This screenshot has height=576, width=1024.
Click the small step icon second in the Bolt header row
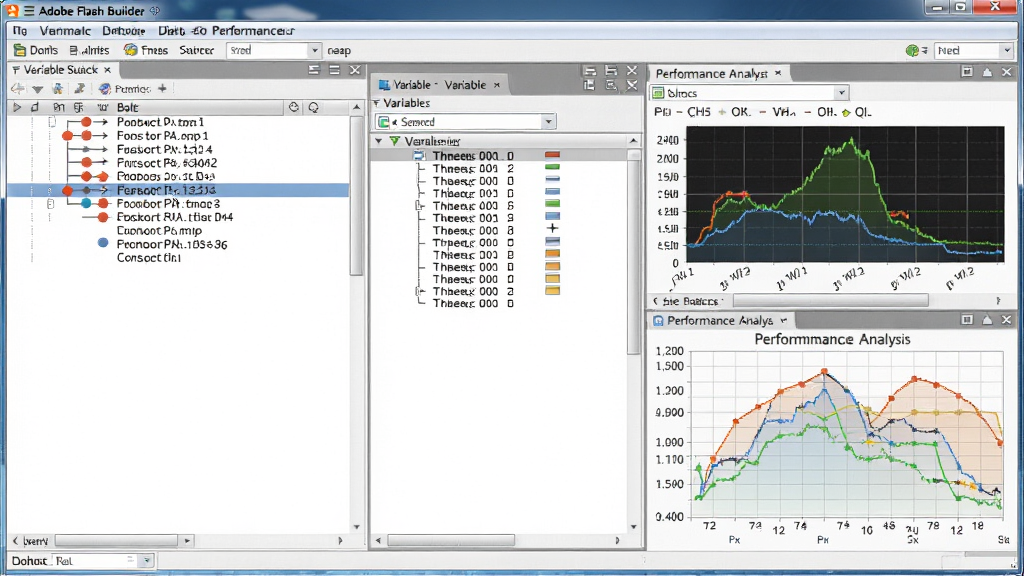35,107
